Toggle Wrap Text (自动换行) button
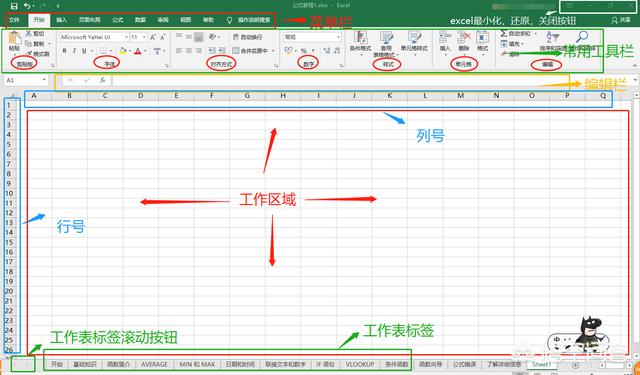The width and height of the screenshot is (640, 375). (x=248, y=37)
